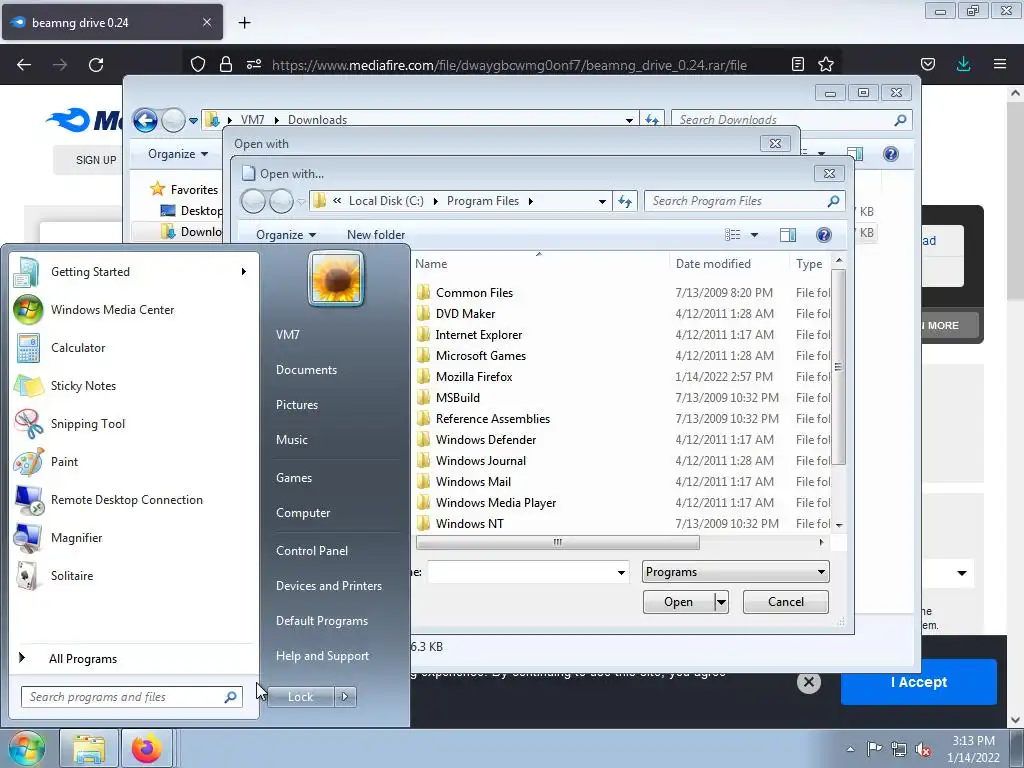Click the Save to Pocket icon
The image size is (1024, 768).
point(927,64)
